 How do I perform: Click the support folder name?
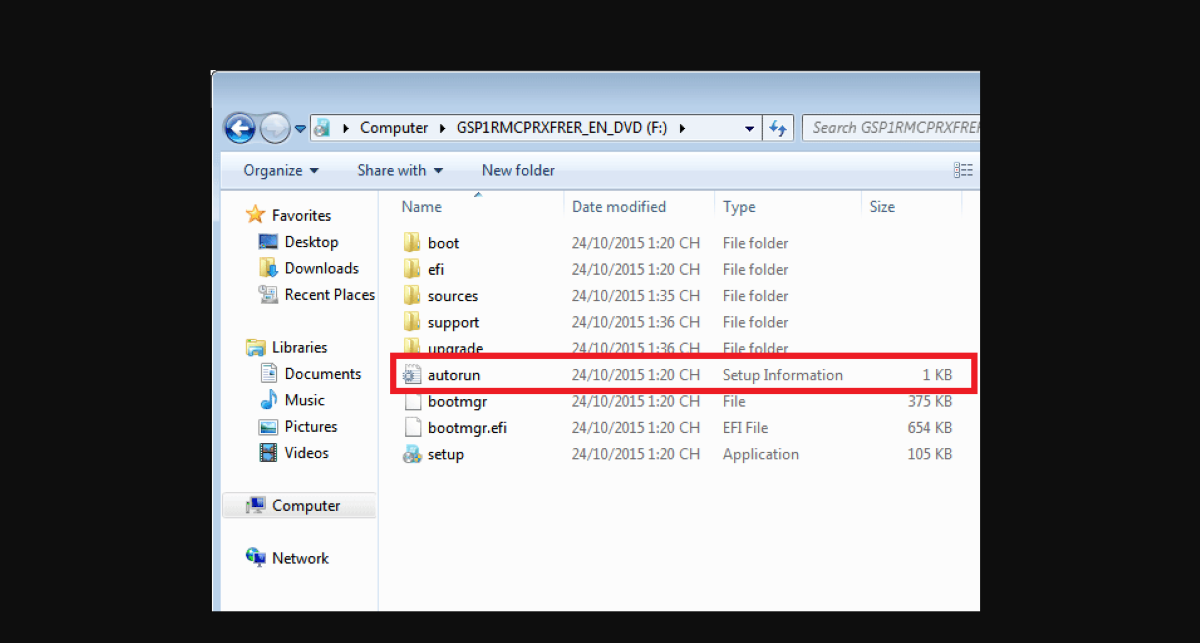[x=453, y=322]
